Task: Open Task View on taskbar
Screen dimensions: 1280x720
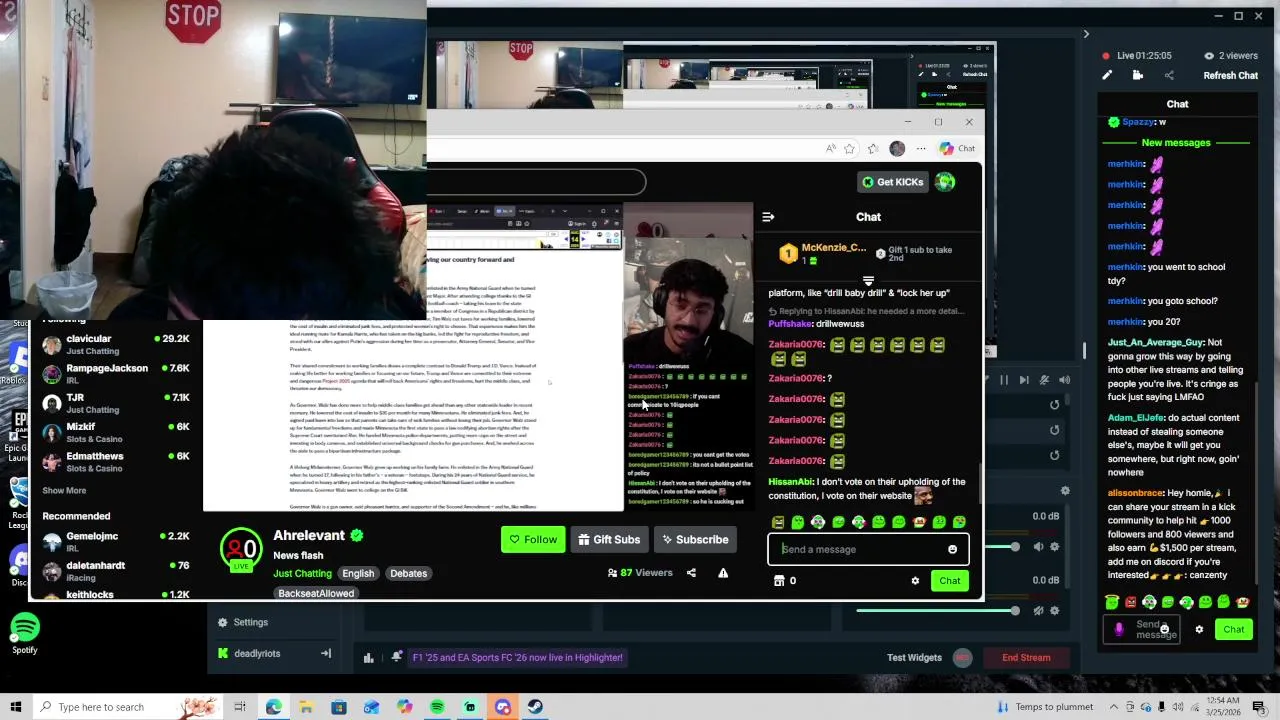Action: coord(240,707)
